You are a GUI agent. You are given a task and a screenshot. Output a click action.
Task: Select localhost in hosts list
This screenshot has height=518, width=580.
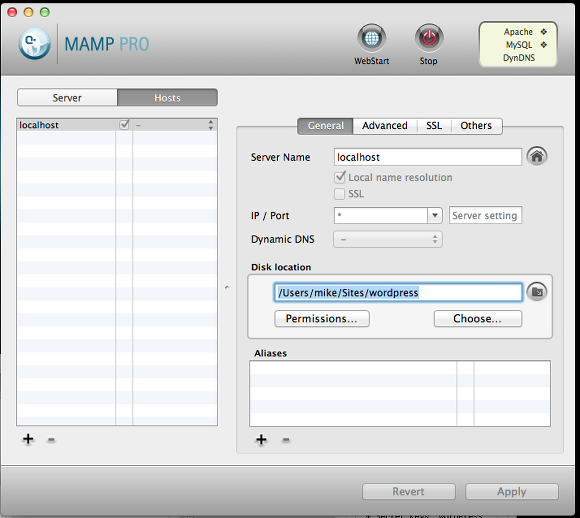[x=39, y=125]
